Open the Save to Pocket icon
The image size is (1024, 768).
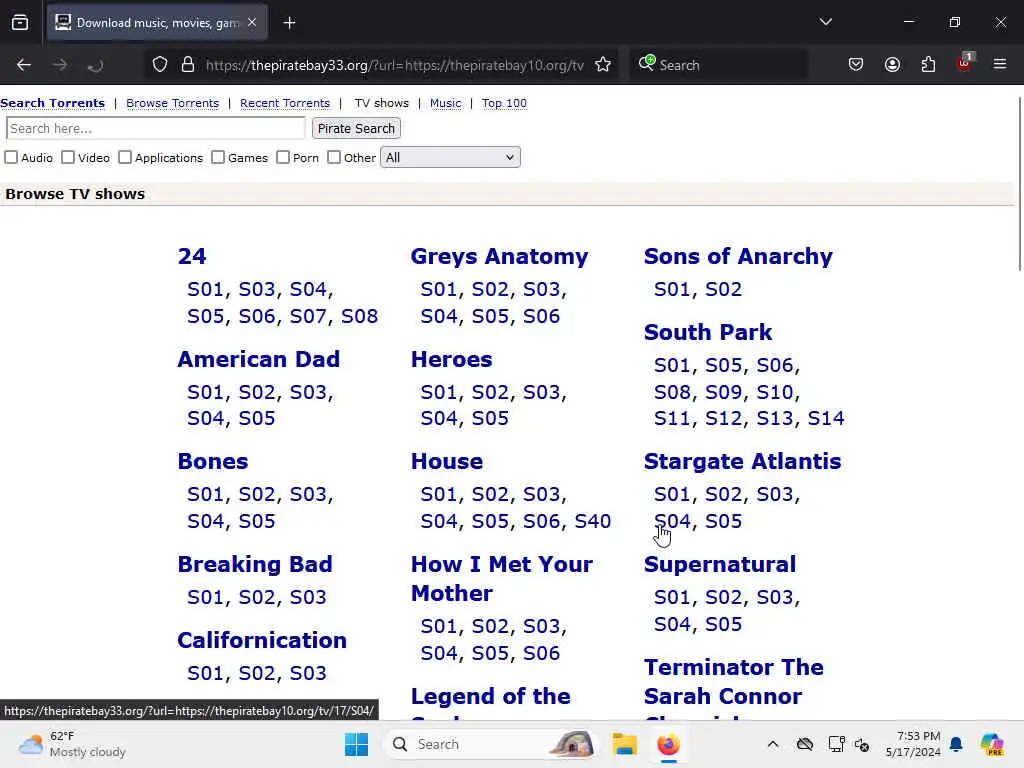click(856, 65)
